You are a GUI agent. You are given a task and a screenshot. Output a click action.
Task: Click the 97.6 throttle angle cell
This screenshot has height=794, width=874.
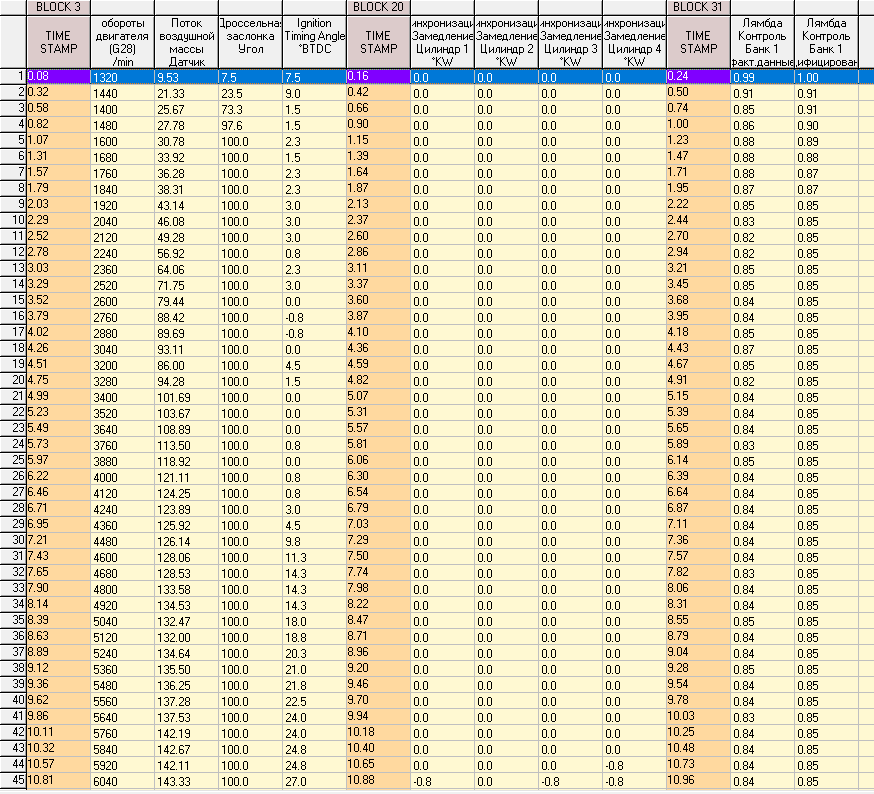[250, 124]
